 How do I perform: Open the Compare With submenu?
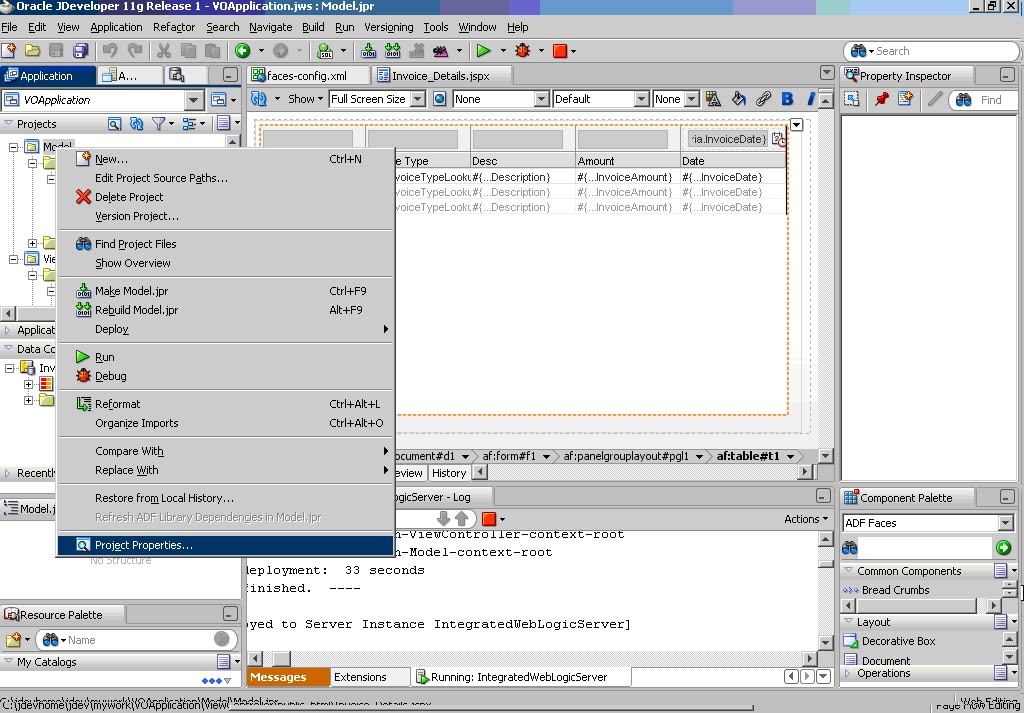point(226,451)
